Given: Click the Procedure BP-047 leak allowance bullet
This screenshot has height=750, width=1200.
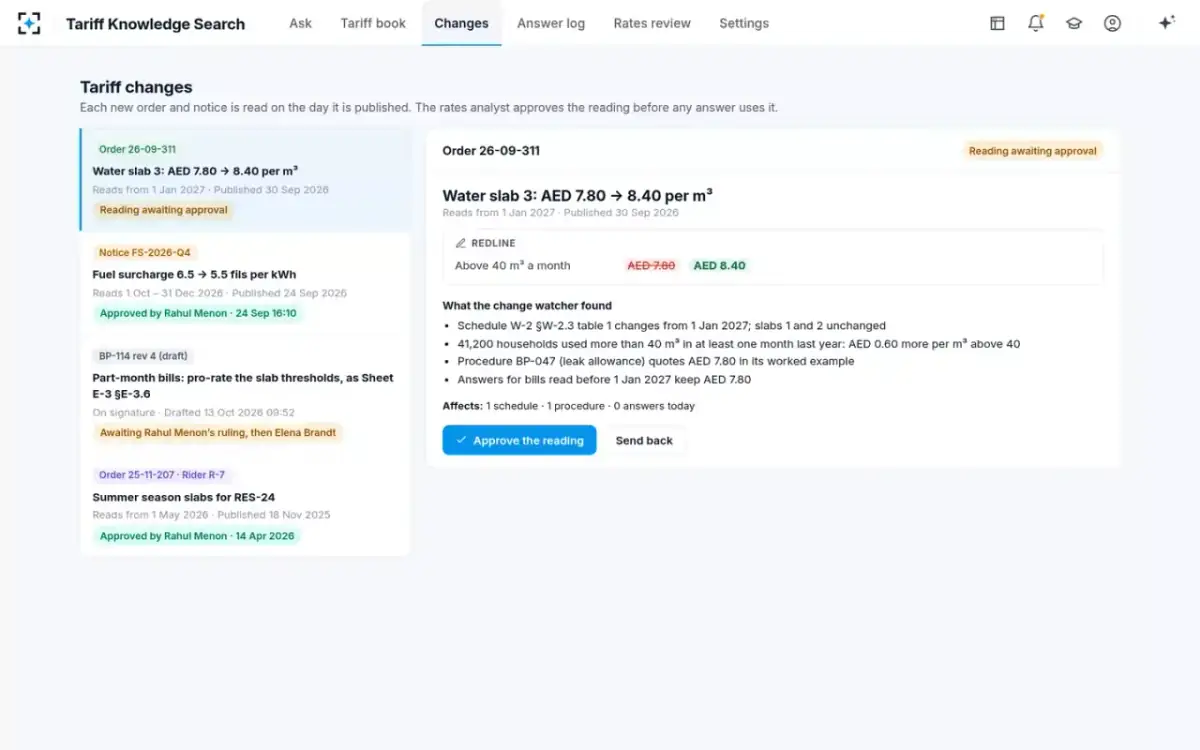Looking at the screenshot, I should point(655,361).
